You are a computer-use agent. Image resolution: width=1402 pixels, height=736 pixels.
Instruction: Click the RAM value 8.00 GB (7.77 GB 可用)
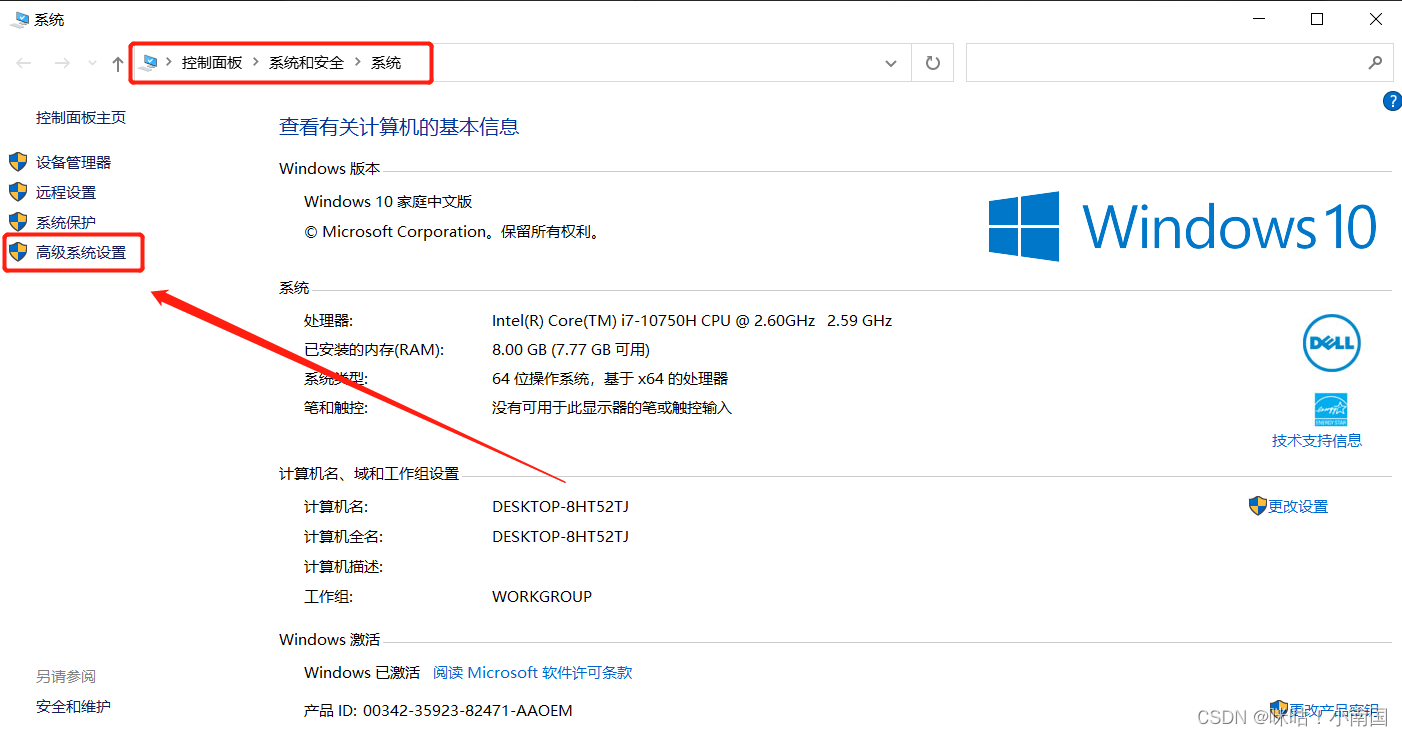(571, 350)
